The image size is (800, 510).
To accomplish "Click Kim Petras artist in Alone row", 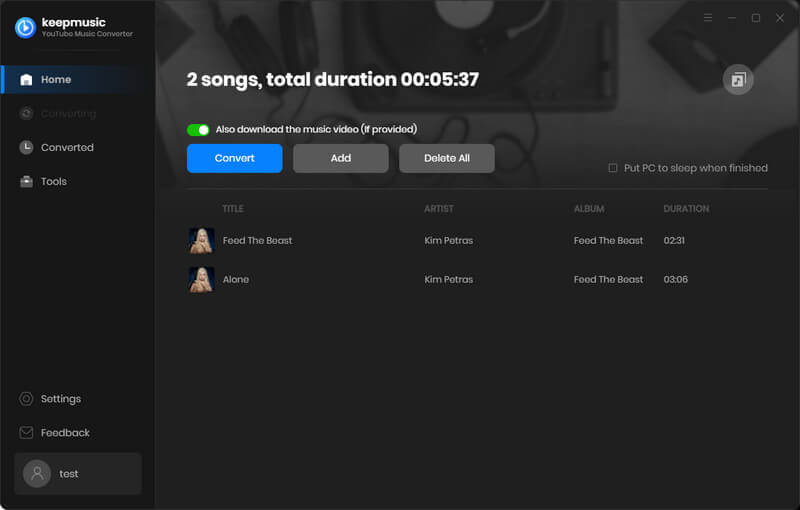I will tap(448, 279).
